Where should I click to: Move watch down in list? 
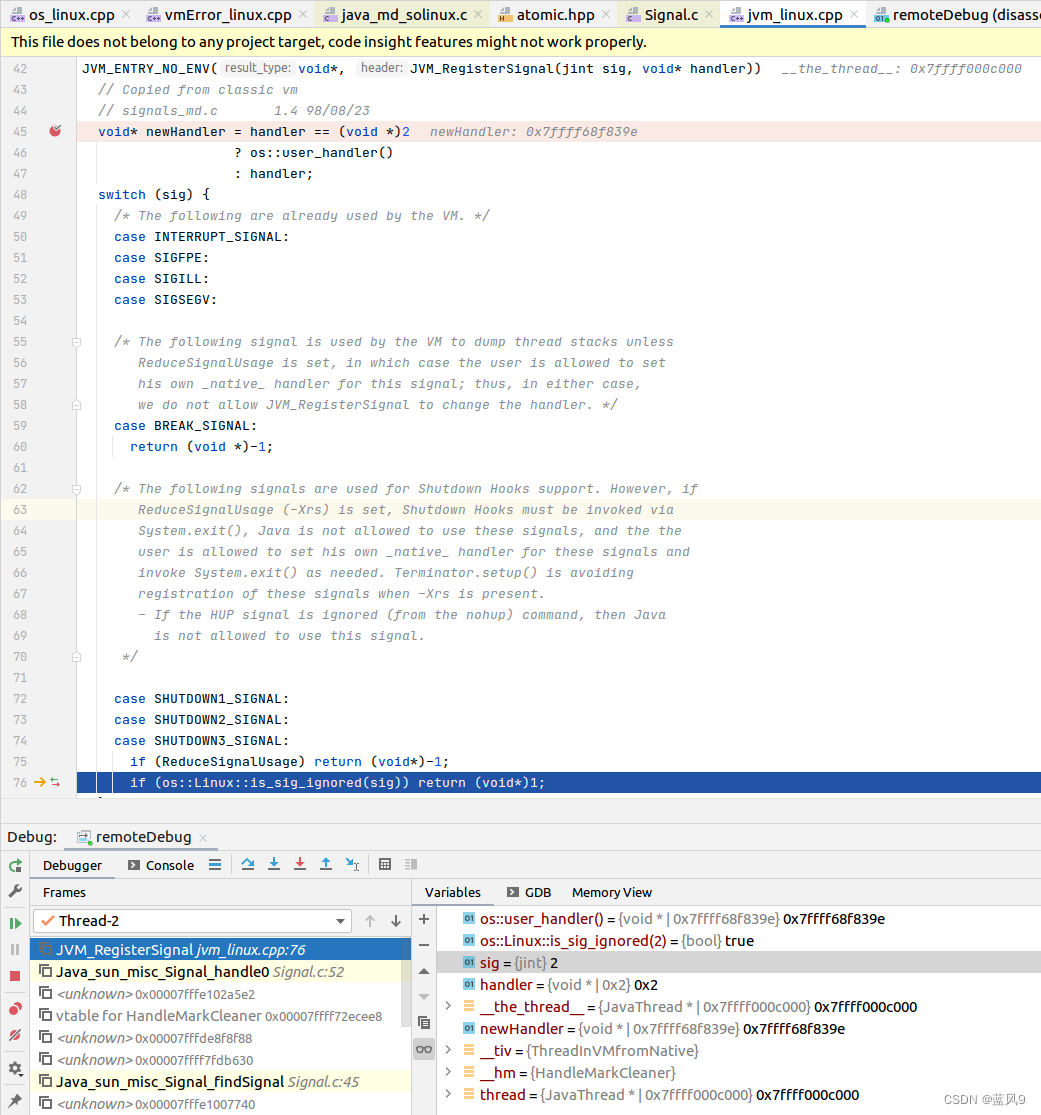coord(424,996)
